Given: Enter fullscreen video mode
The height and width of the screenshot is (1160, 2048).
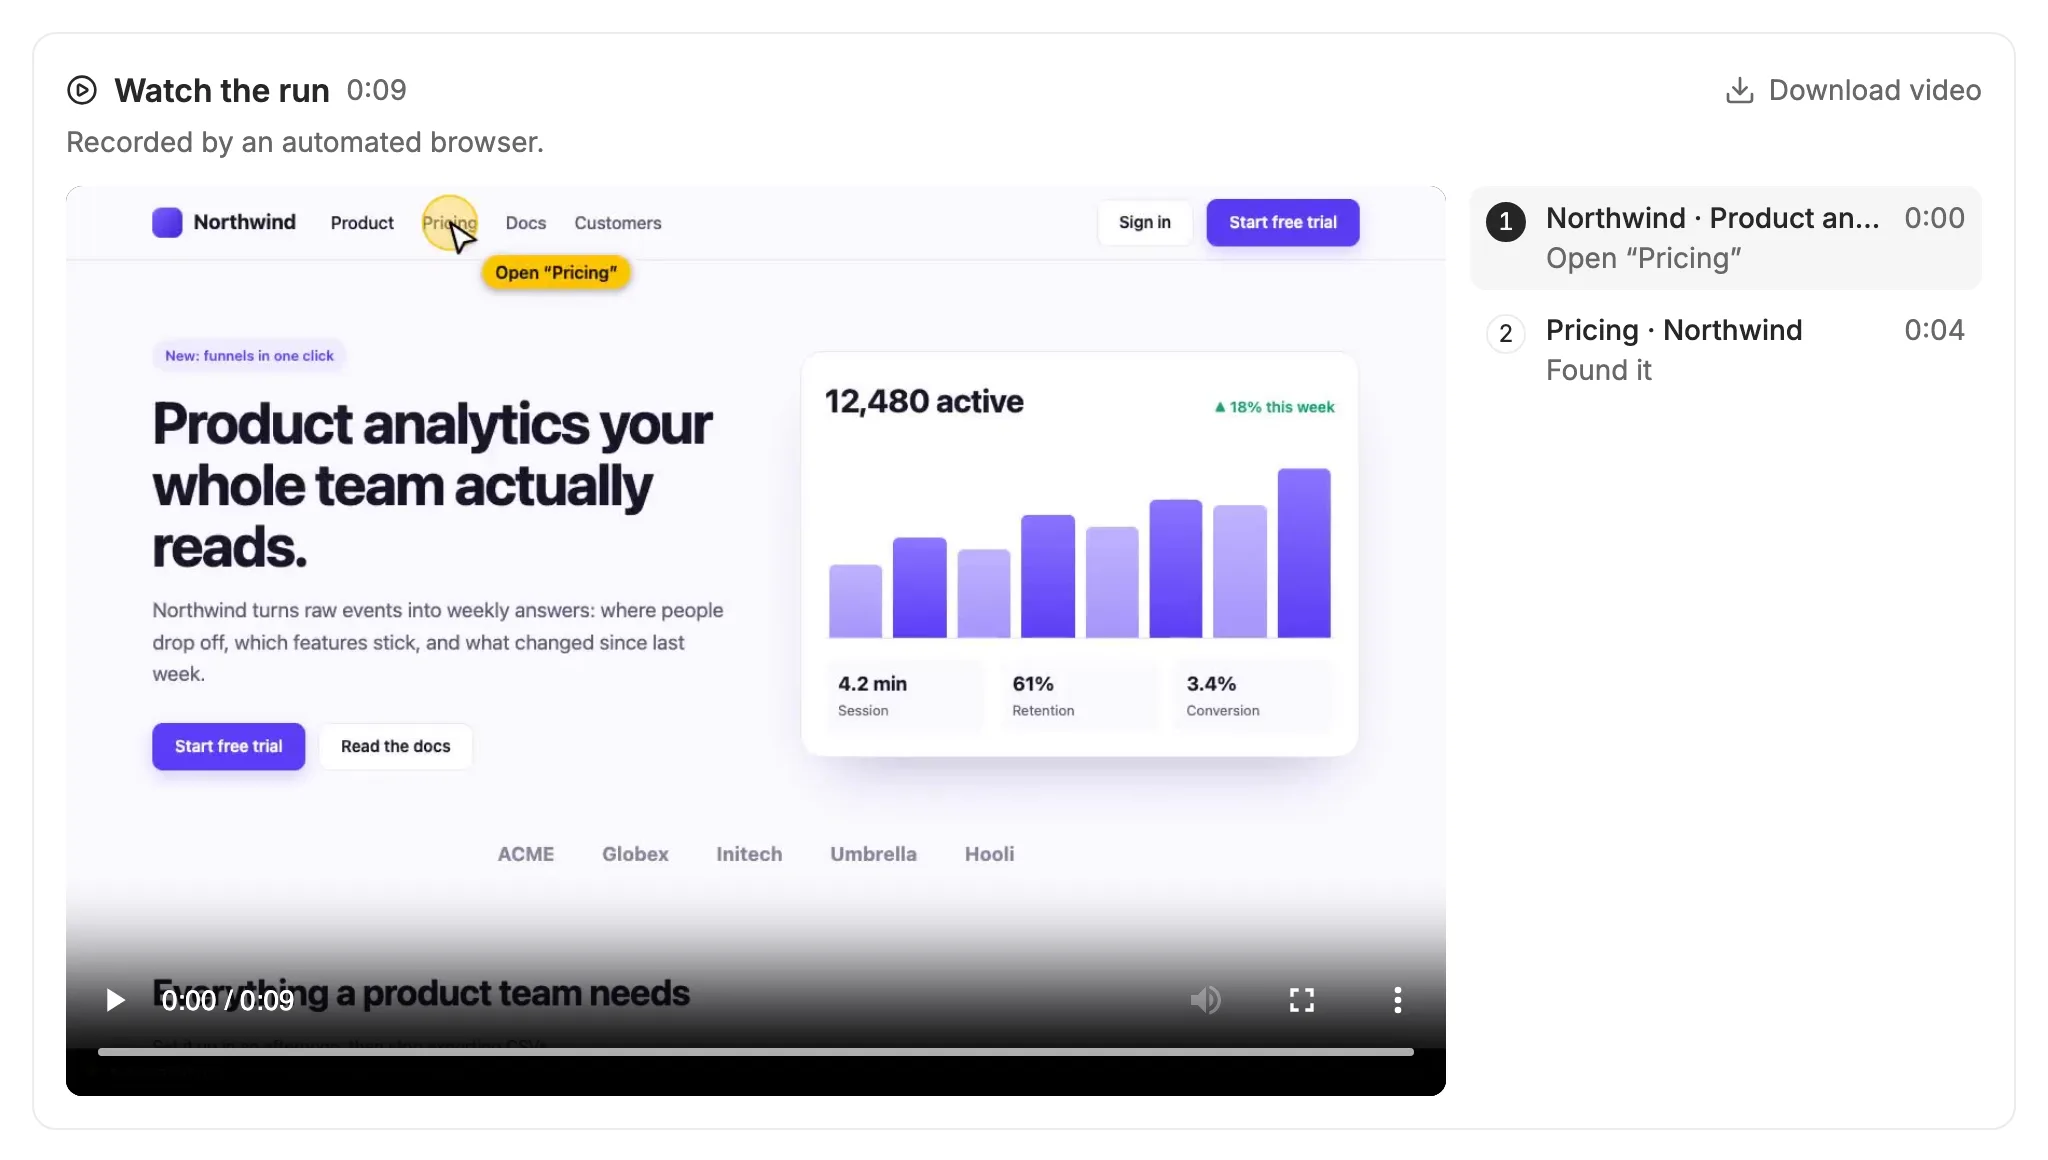Looking at the screenshot, I should (x=1301, y=1000).
